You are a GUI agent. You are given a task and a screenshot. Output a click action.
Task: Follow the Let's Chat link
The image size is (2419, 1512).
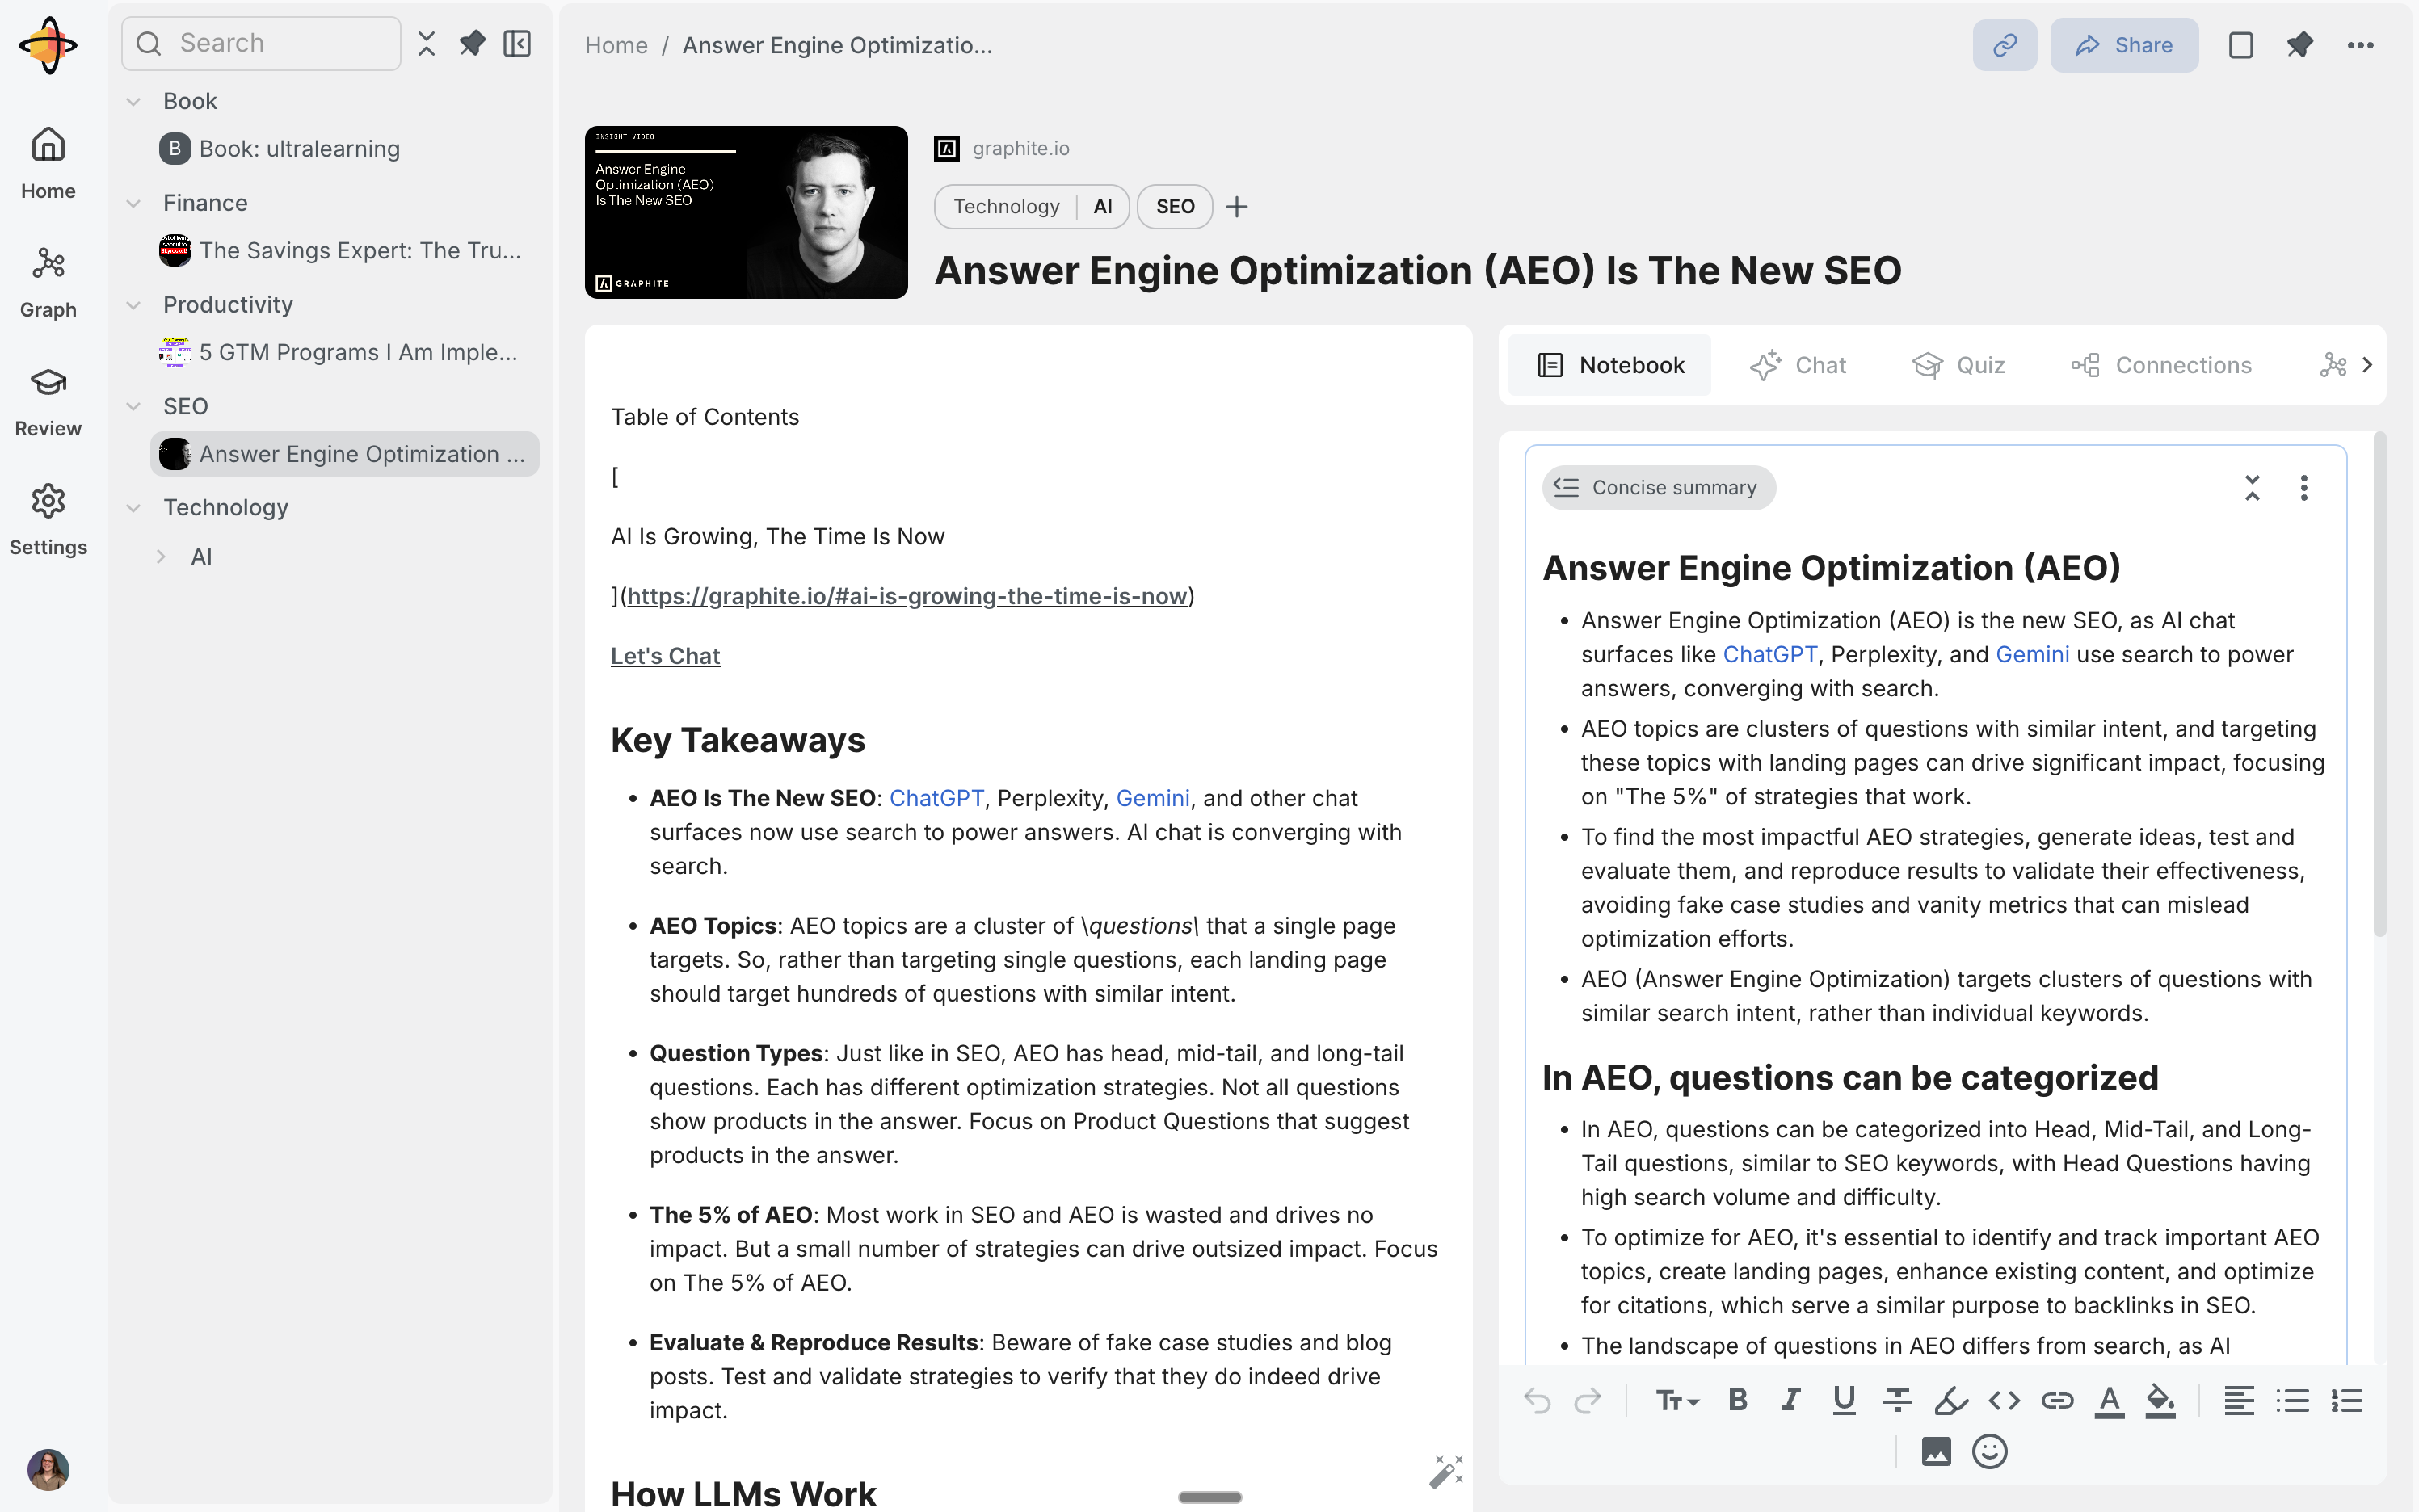(x=665, y=656)
